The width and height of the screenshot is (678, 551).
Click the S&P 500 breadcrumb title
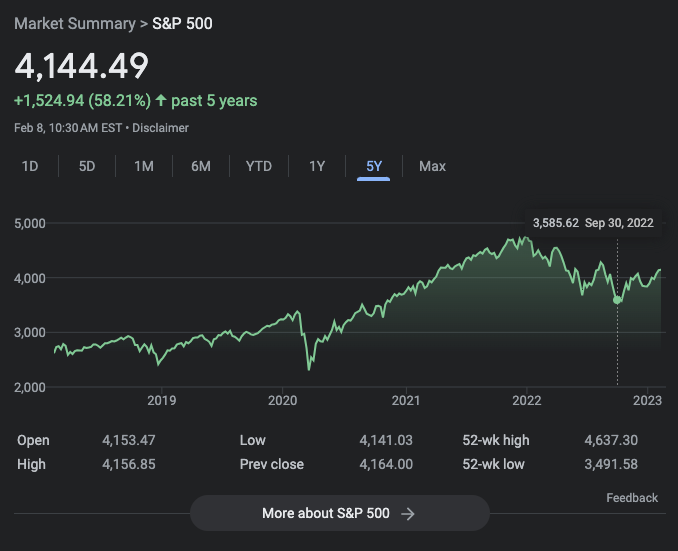(x=182, y=23)
